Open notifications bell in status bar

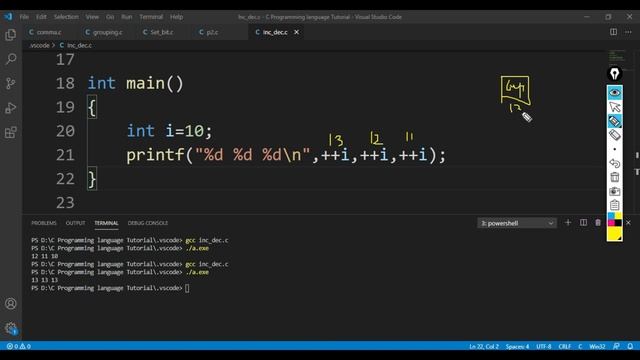(630, 346)
